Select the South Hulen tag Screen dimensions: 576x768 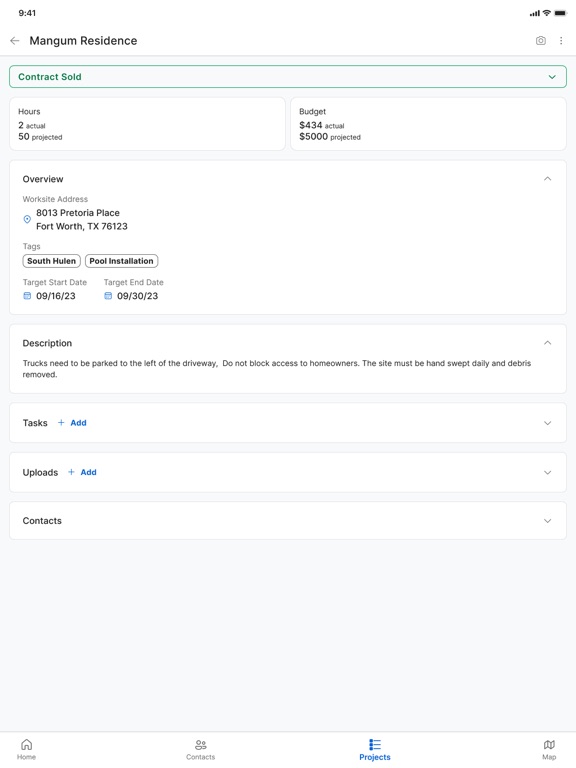coord(51,261)
